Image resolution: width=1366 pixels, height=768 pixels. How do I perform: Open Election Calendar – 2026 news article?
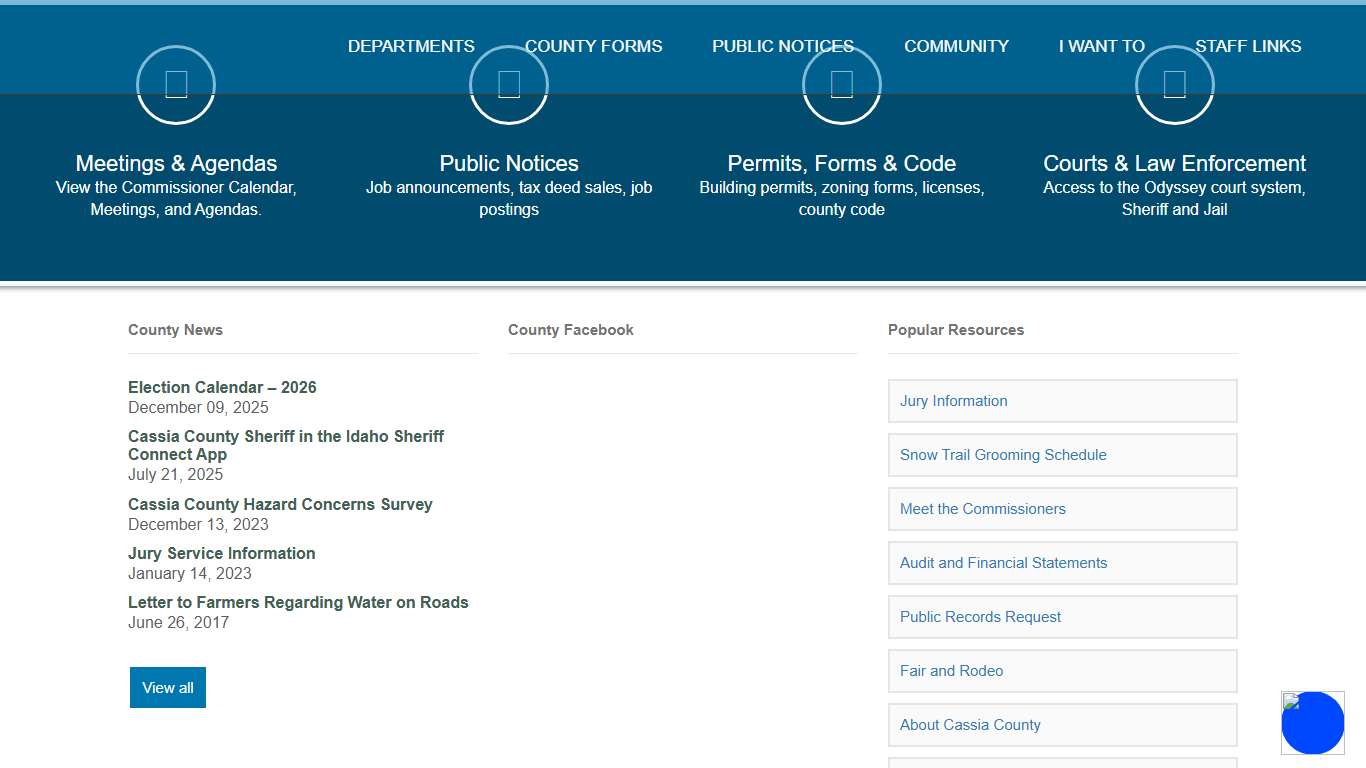click(x=222, y=387)
